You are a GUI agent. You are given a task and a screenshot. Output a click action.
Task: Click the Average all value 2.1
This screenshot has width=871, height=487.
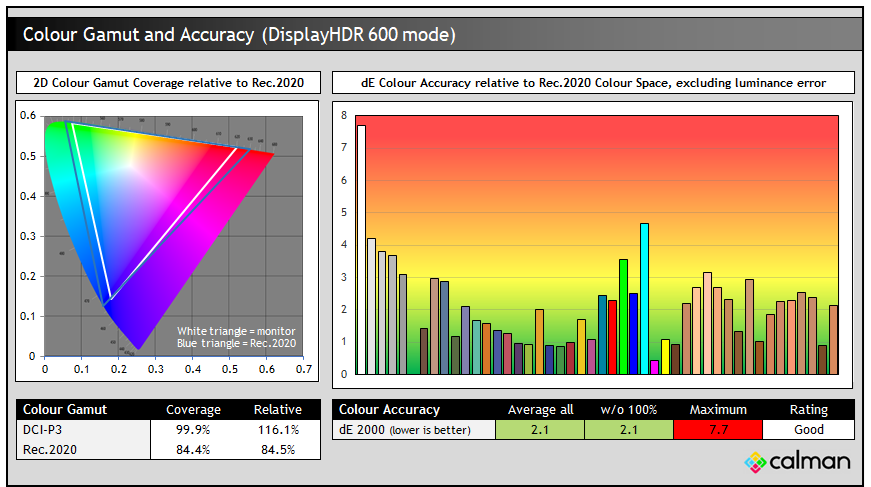pyautogui.click(x=540, y=429)
